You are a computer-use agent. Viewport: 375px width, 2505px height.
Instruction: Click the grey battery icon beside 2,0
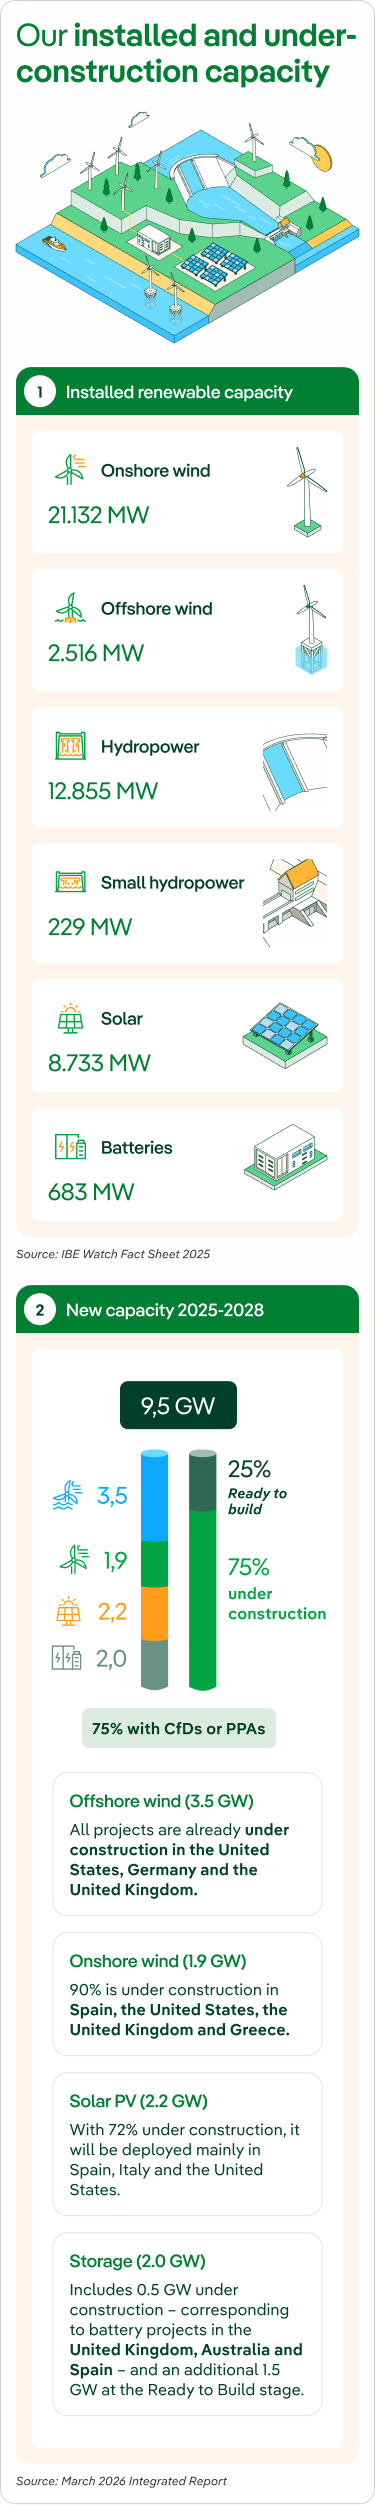[67, 1659]
